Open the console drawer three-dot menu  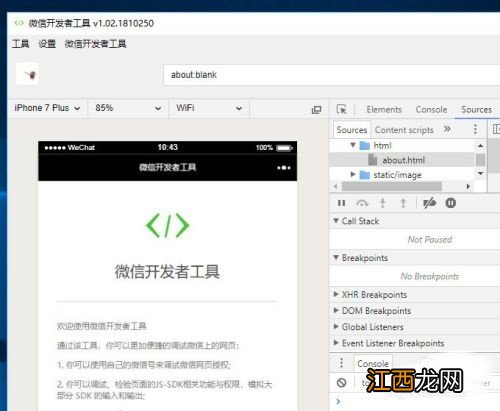341,363
